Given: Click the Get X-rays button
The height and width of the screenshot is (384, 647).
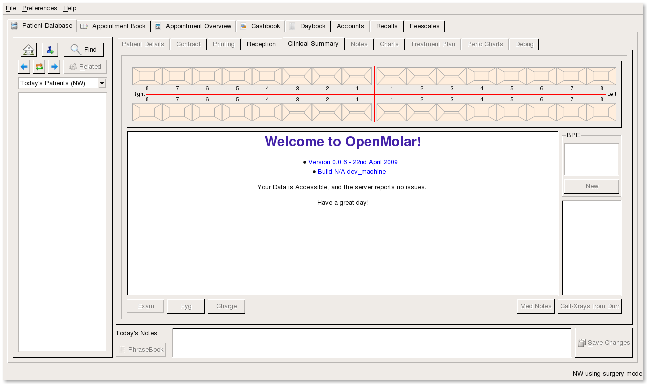Looking at the screenshot, I should pos(590,306).
